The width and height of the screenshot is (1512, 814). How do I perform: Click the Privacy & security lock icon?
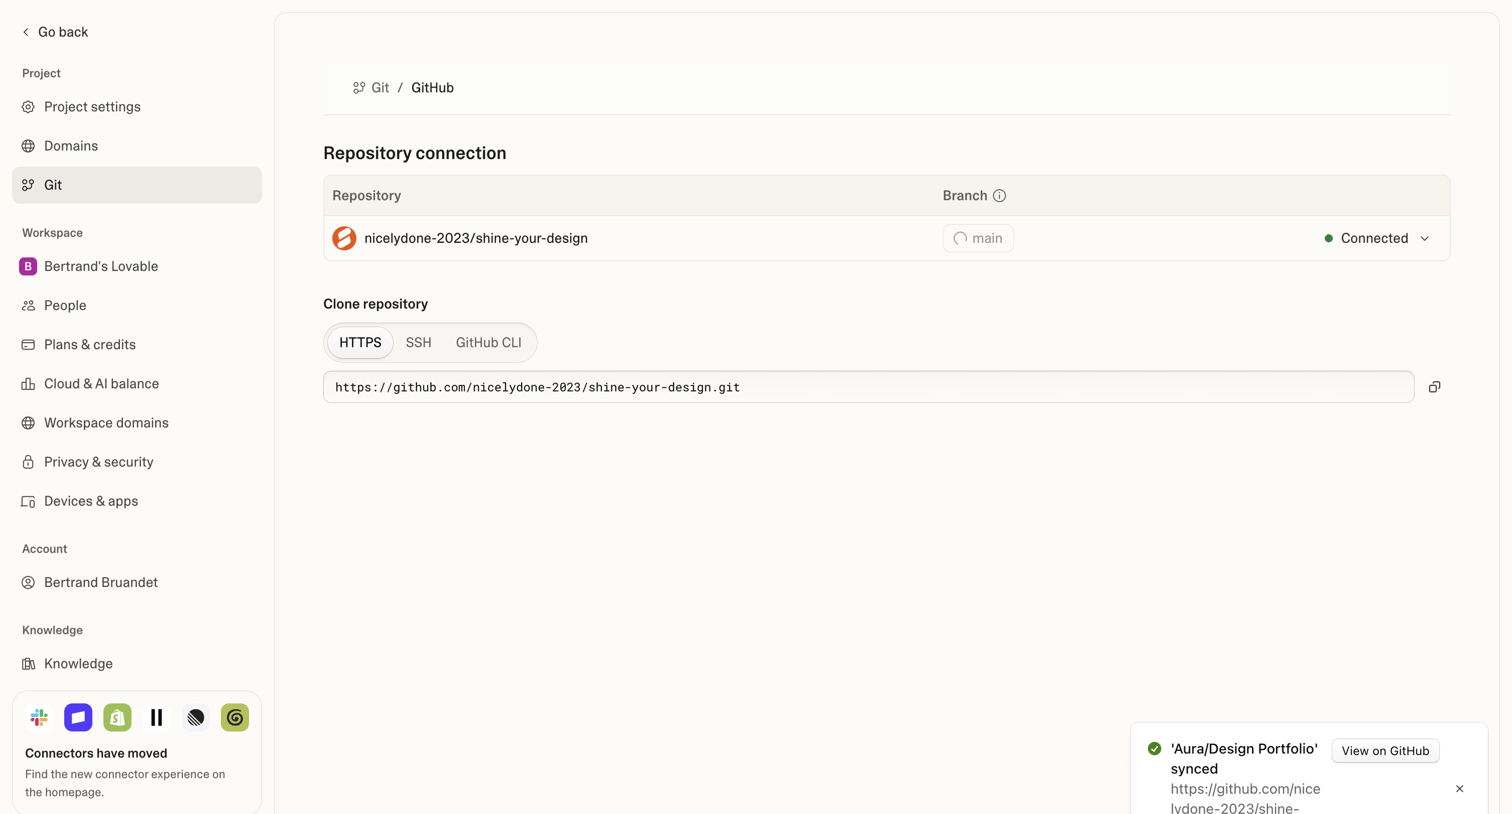coord(28,462)
